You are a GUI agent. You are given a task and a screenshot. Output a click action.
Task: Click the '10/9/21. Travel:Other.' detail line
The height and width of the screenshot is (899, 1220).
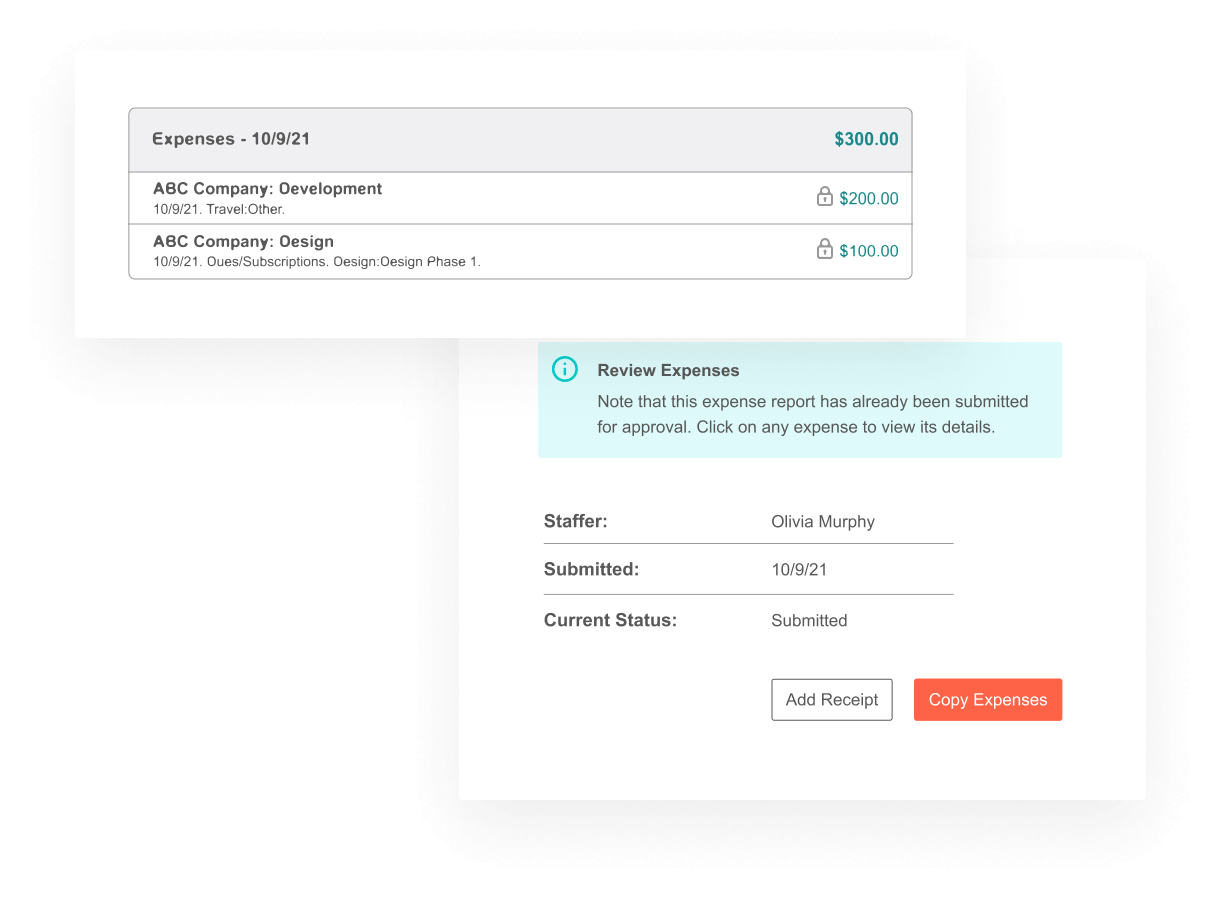(x=219, y=210)
